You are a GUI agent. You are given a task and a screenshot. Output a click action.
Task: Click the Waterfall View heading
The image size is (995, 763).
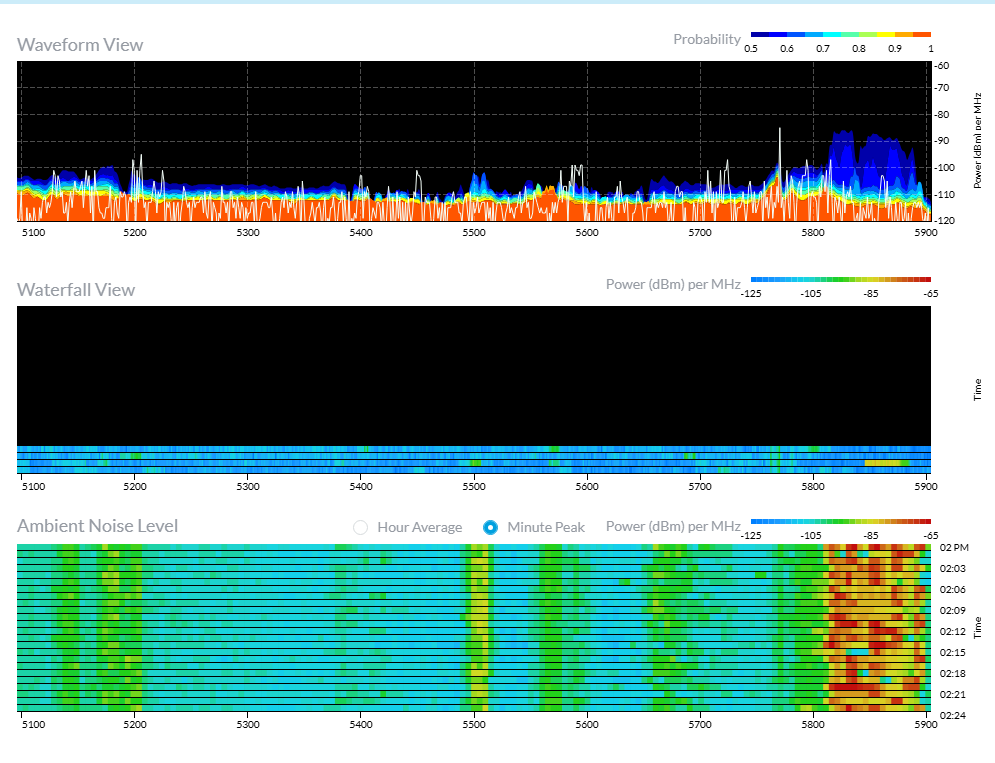click(x=76, y=290)
